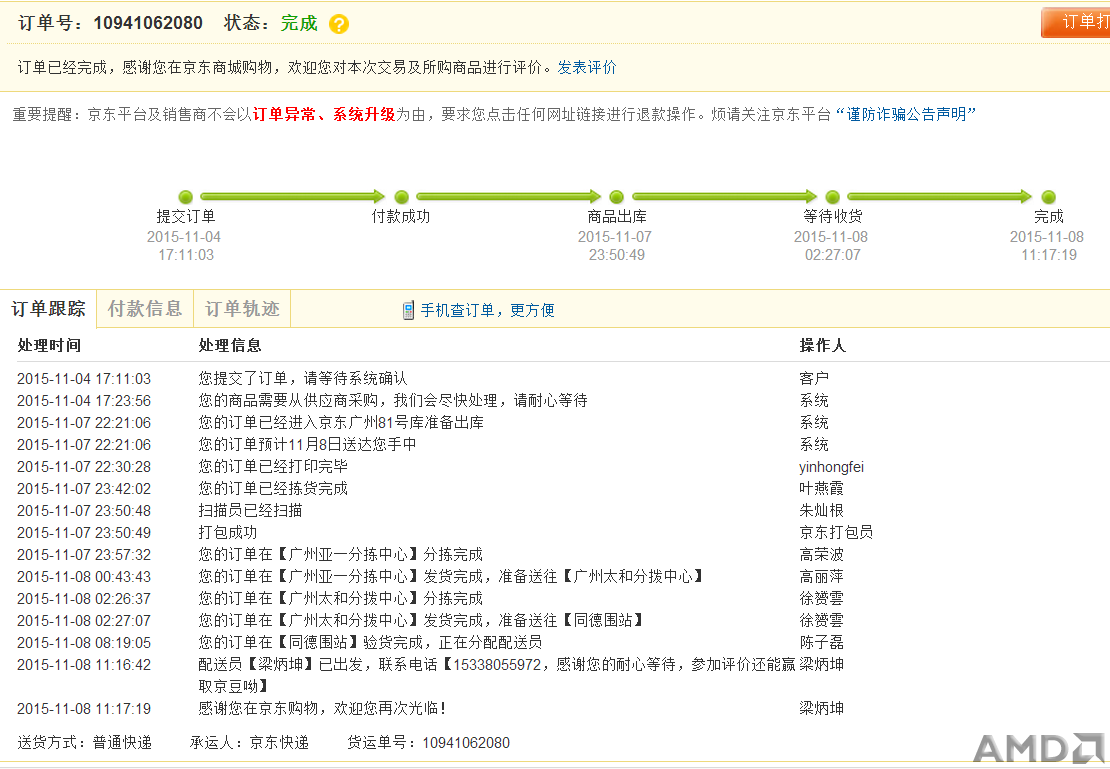1110x769 pixels.
Task: Click the 完成 green progress dot
Action: pos(1048,197)
